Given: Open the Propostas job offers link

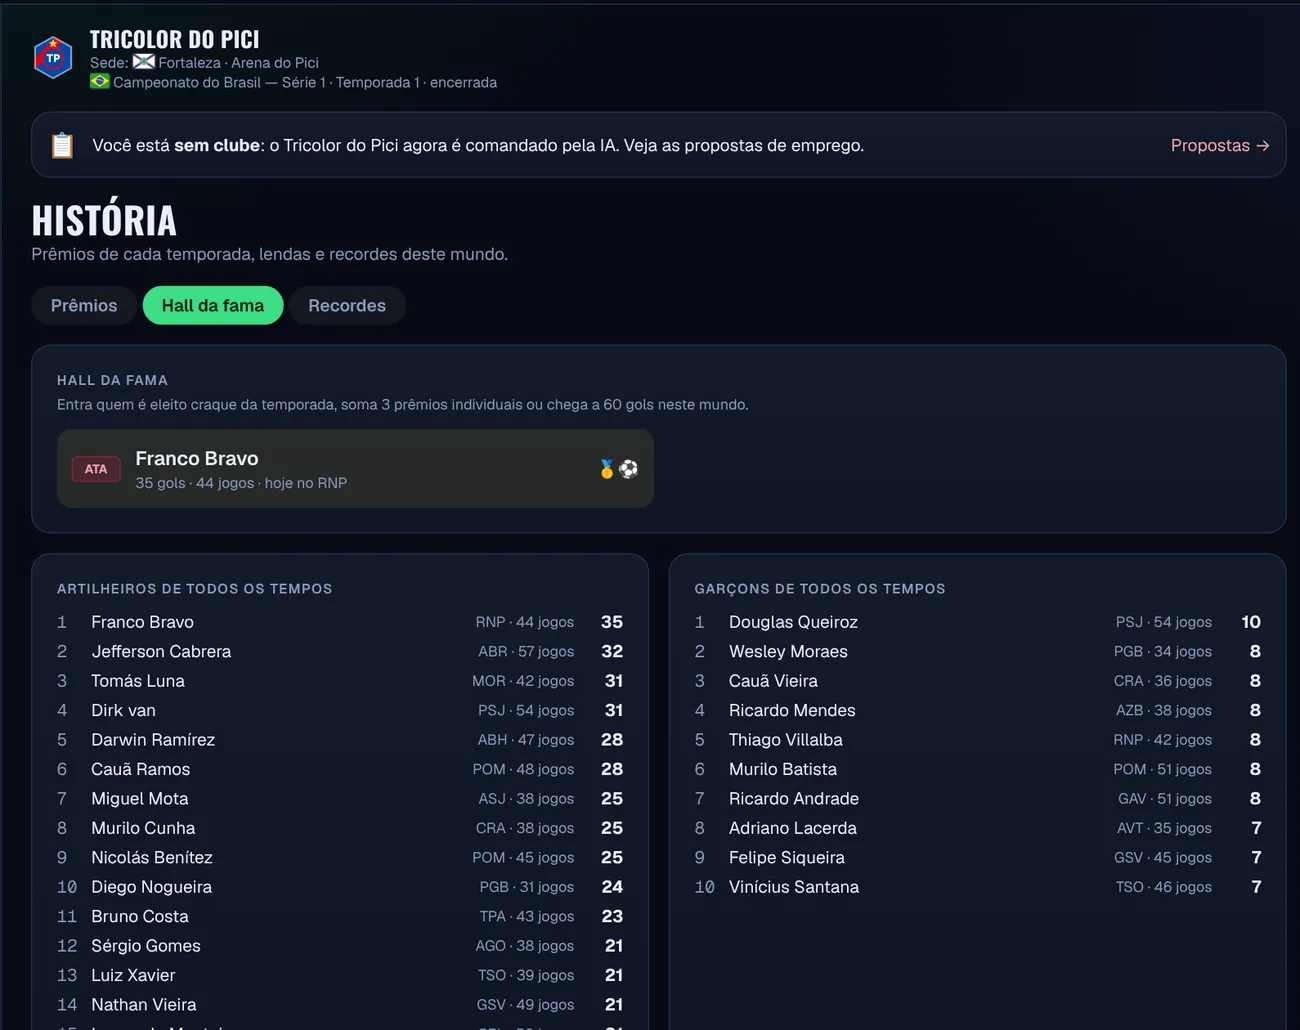Looking at the screenshot, I should pos(1220,145).
